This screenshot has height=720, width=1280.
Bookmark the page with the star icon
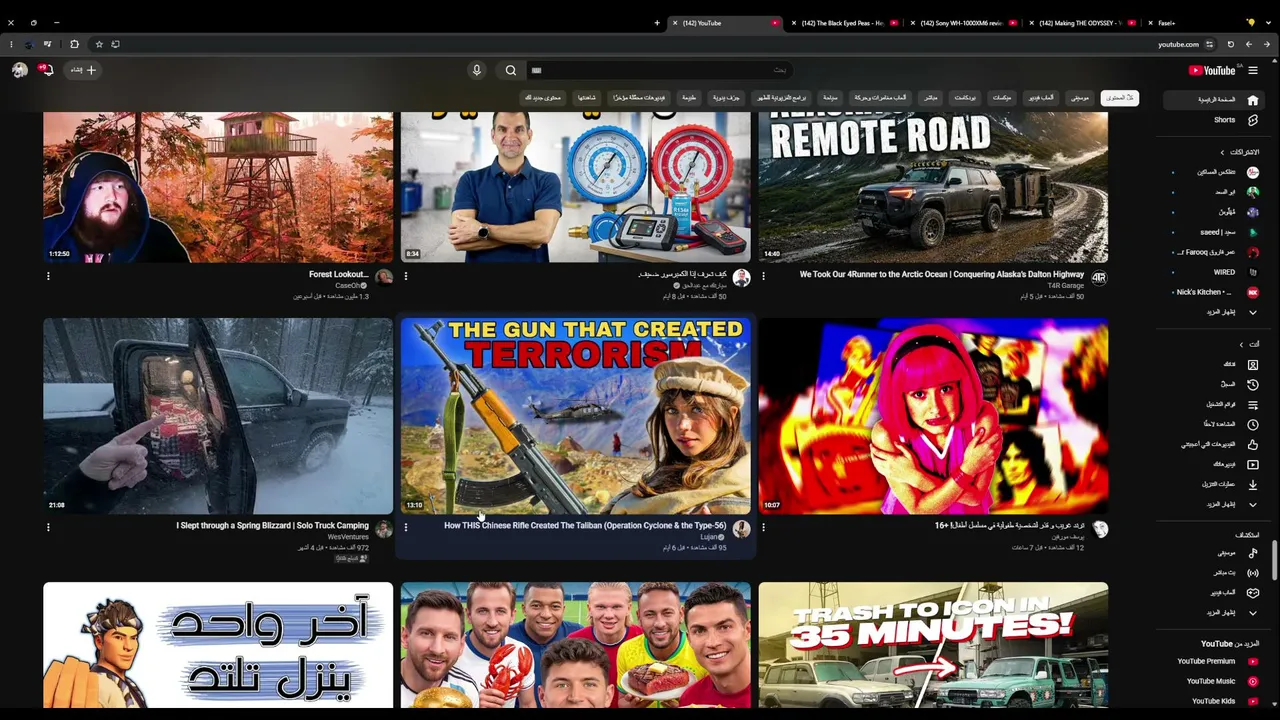click(x=99, y=44)
